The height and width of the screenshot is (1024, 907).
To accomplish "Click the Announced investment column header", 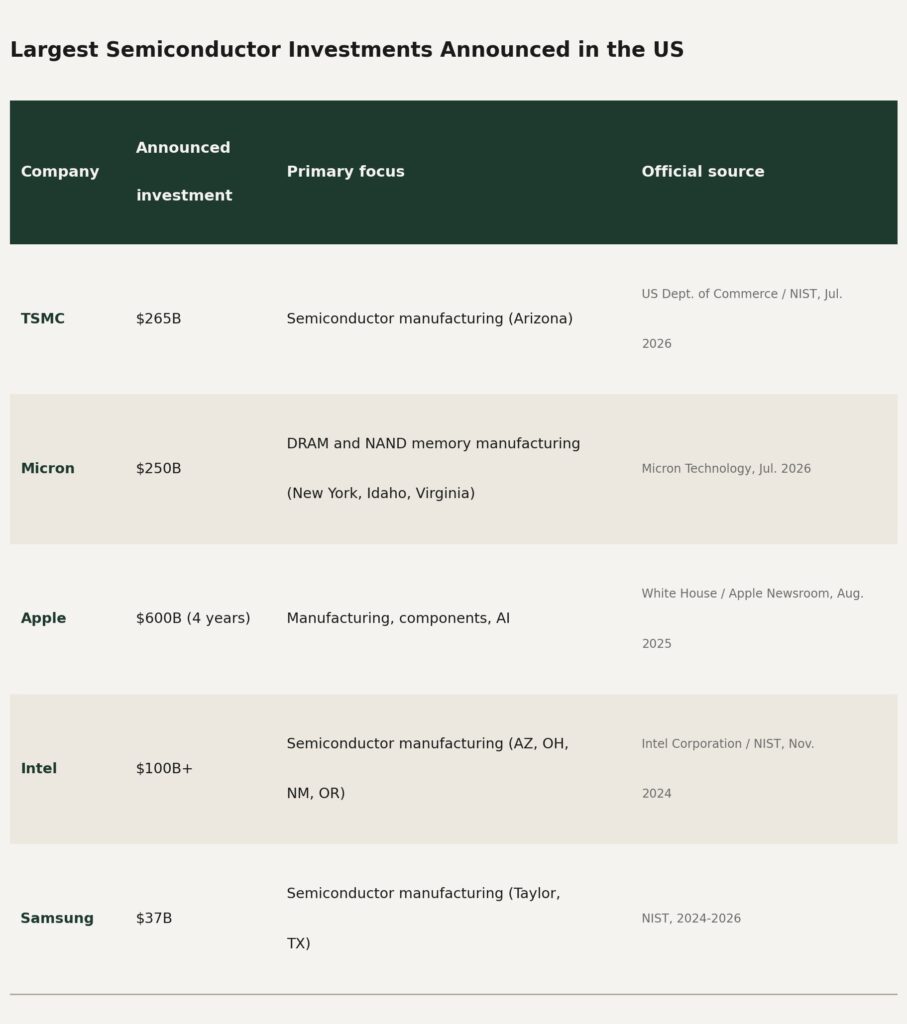I will point(184,172).
